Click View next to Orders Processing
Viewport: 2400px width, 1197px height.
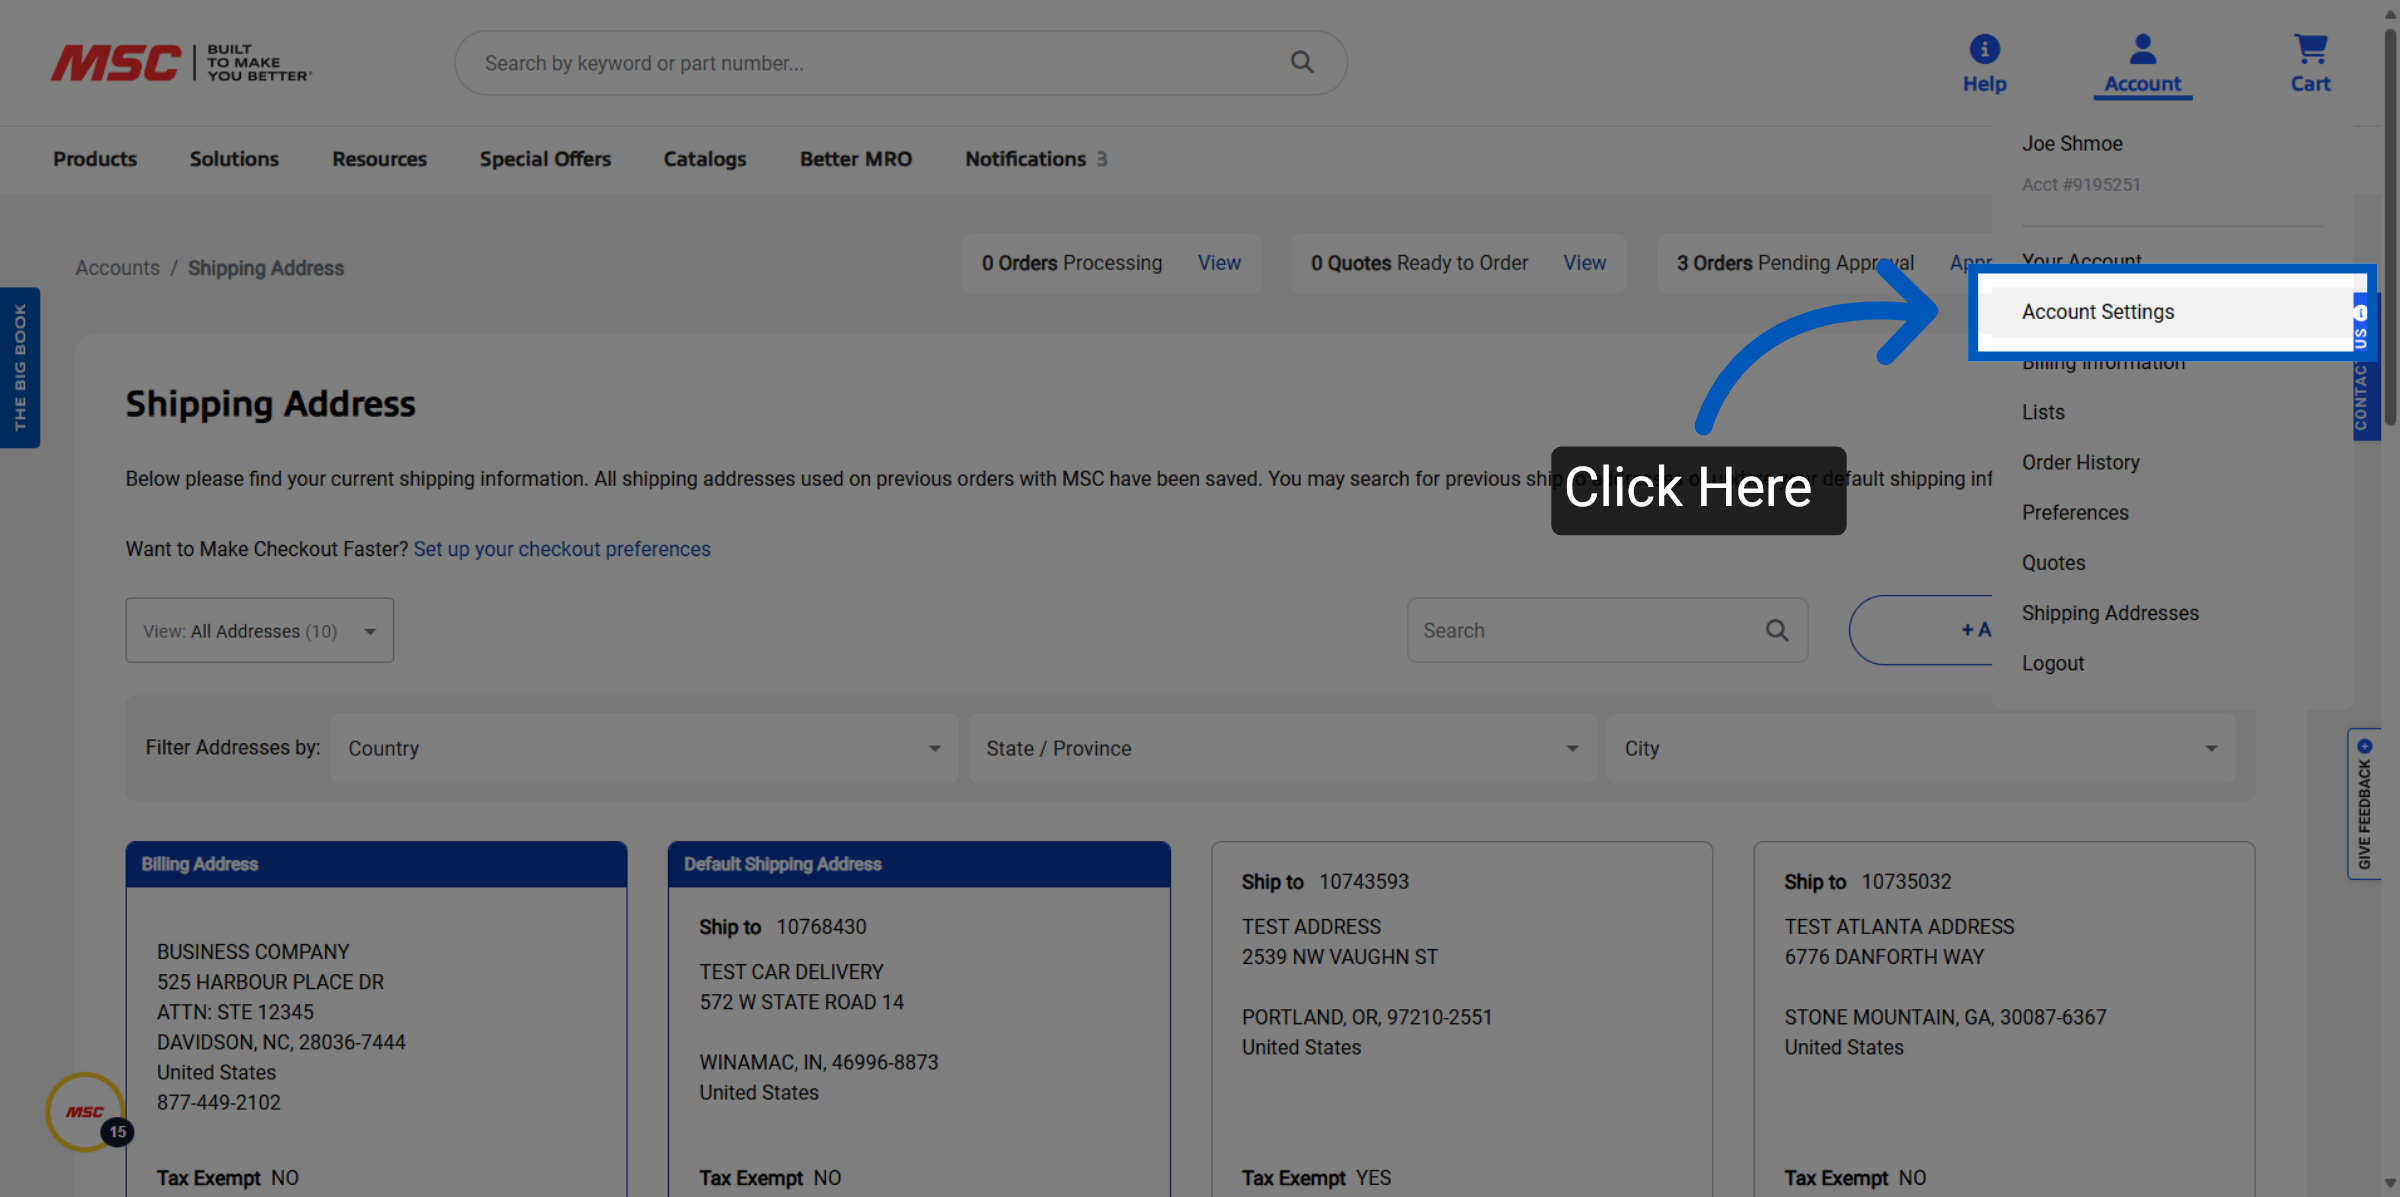coord(1219,263)
